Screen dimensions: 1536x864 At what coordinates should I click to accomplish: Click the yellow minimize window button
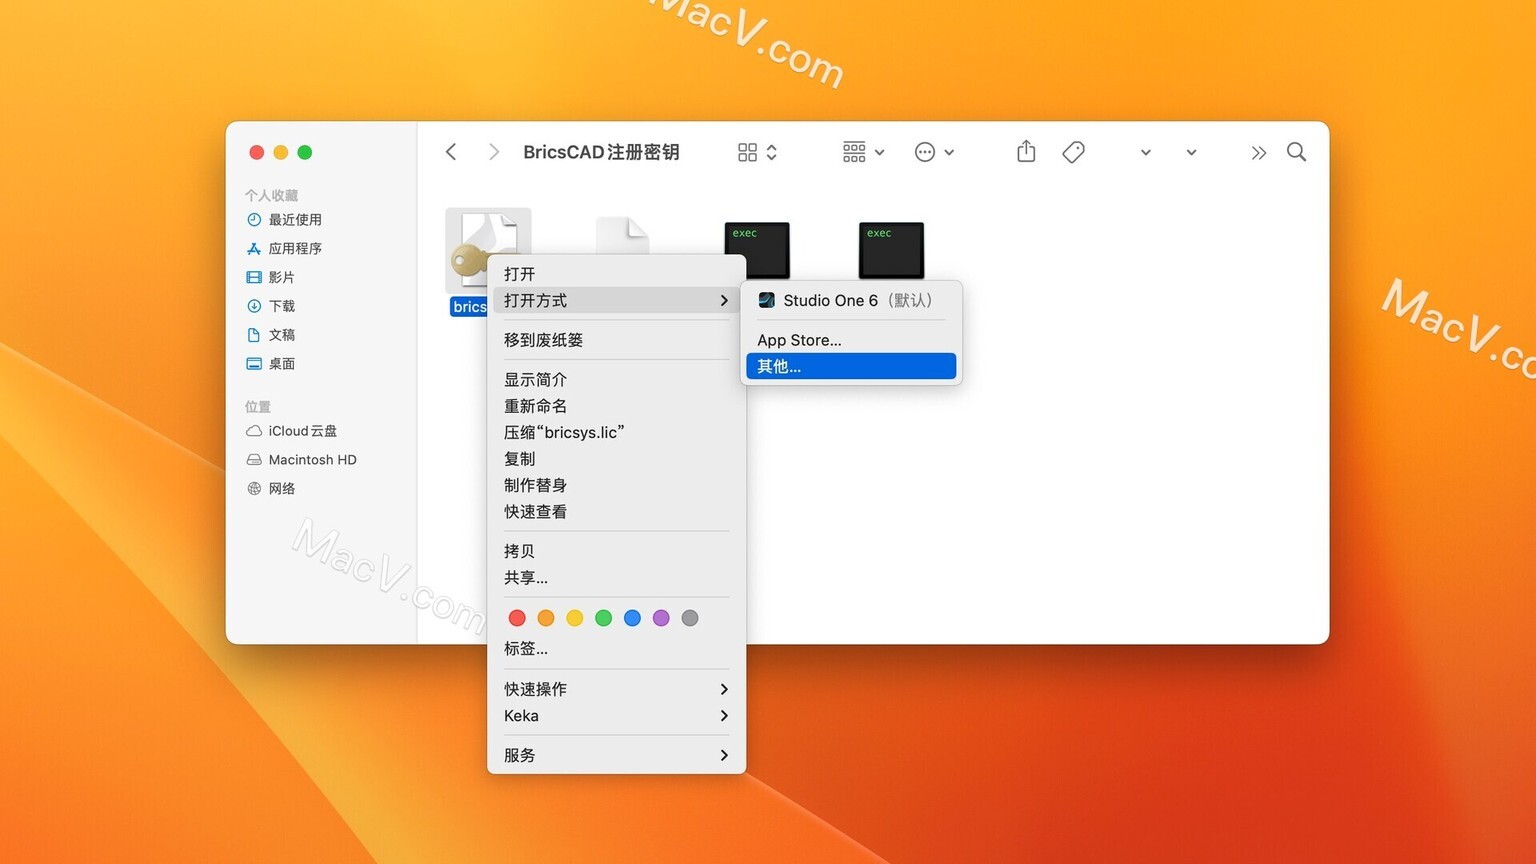click(x=281, y=152)
